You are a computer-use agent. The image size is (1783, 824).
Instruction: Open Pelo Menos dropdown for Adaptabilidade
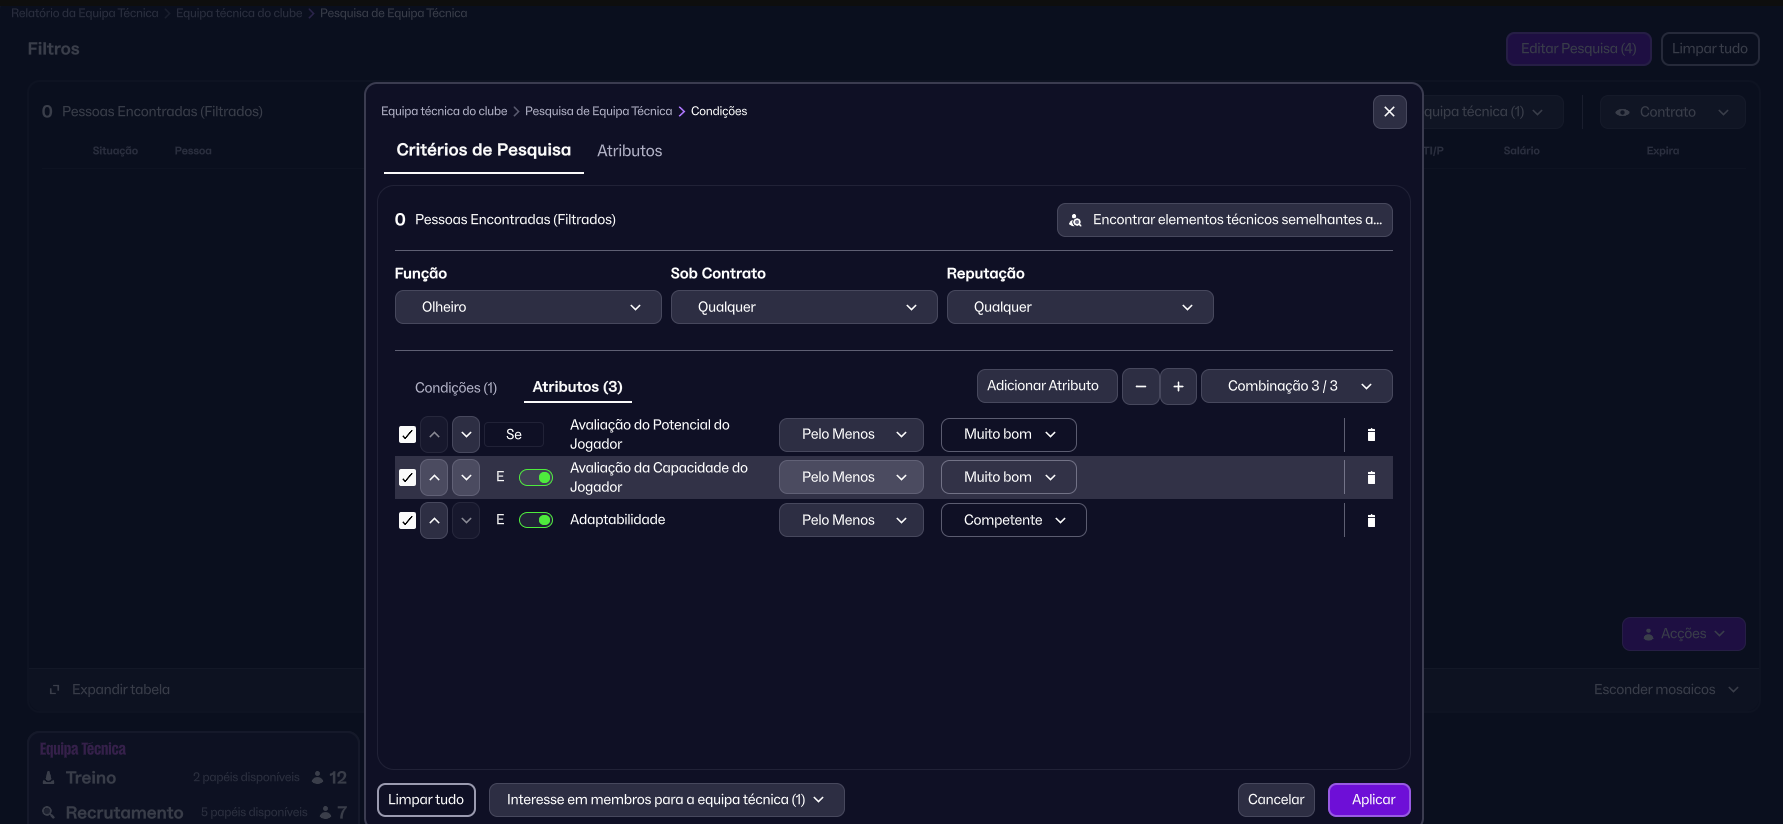click(851, 521)
